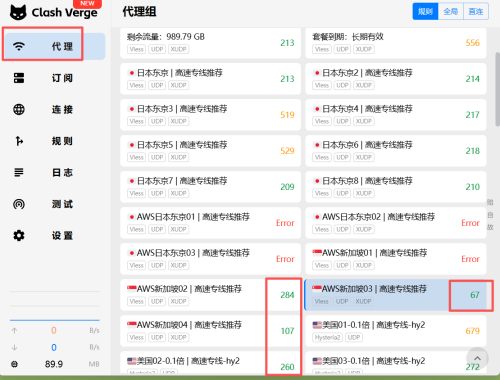Image resolution: width=500 pixels, height=380 pixels.
Task: Click the 连接 globe icon
Action: click(19, 109)
